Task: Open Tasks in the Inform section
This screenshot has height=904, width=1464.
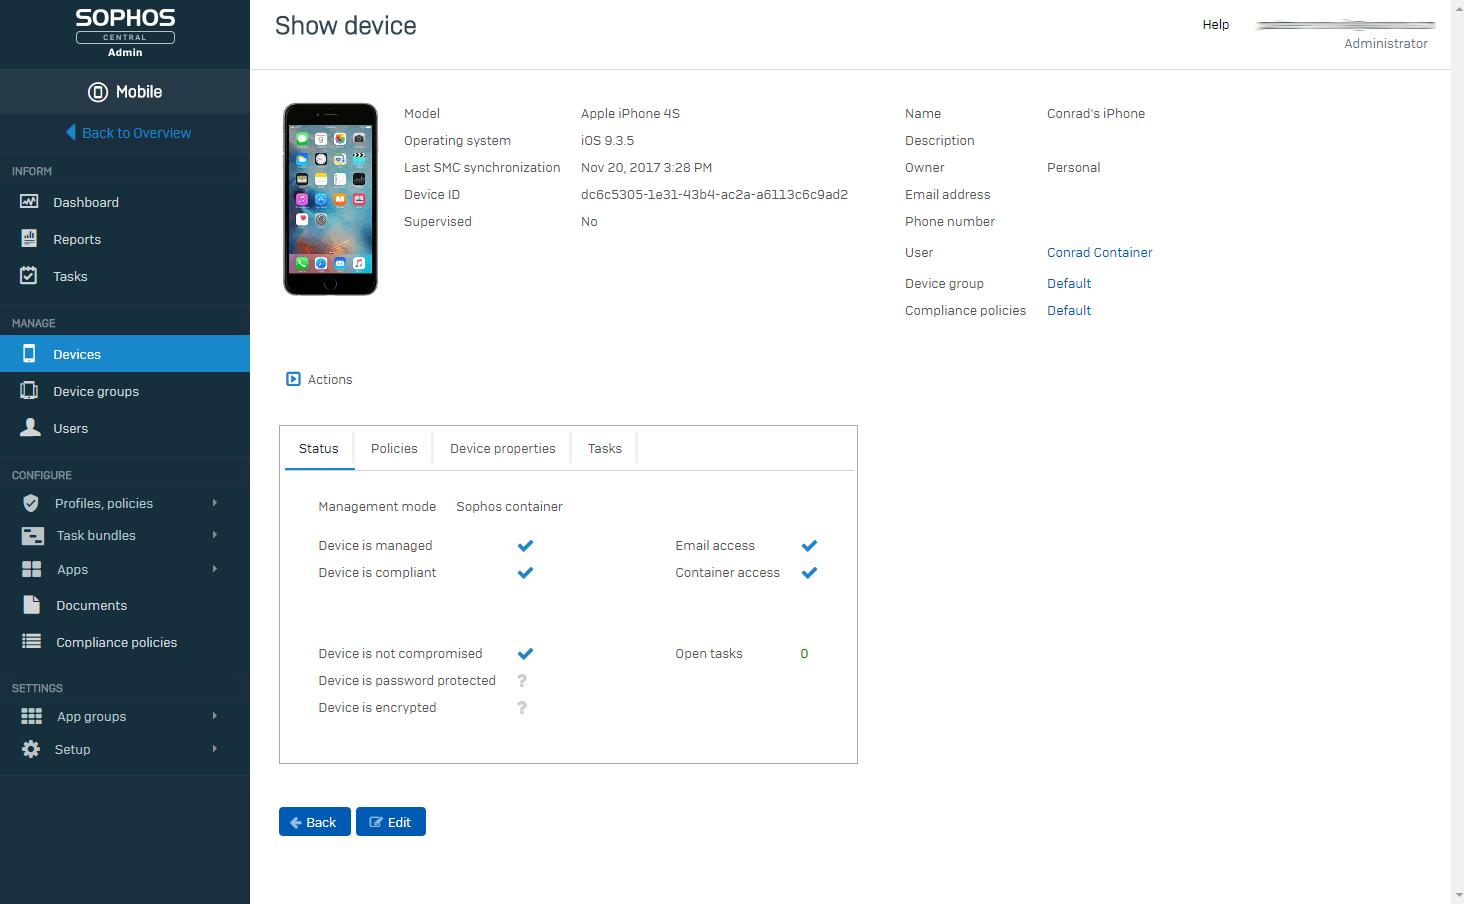Action: (x=125, y=276)
